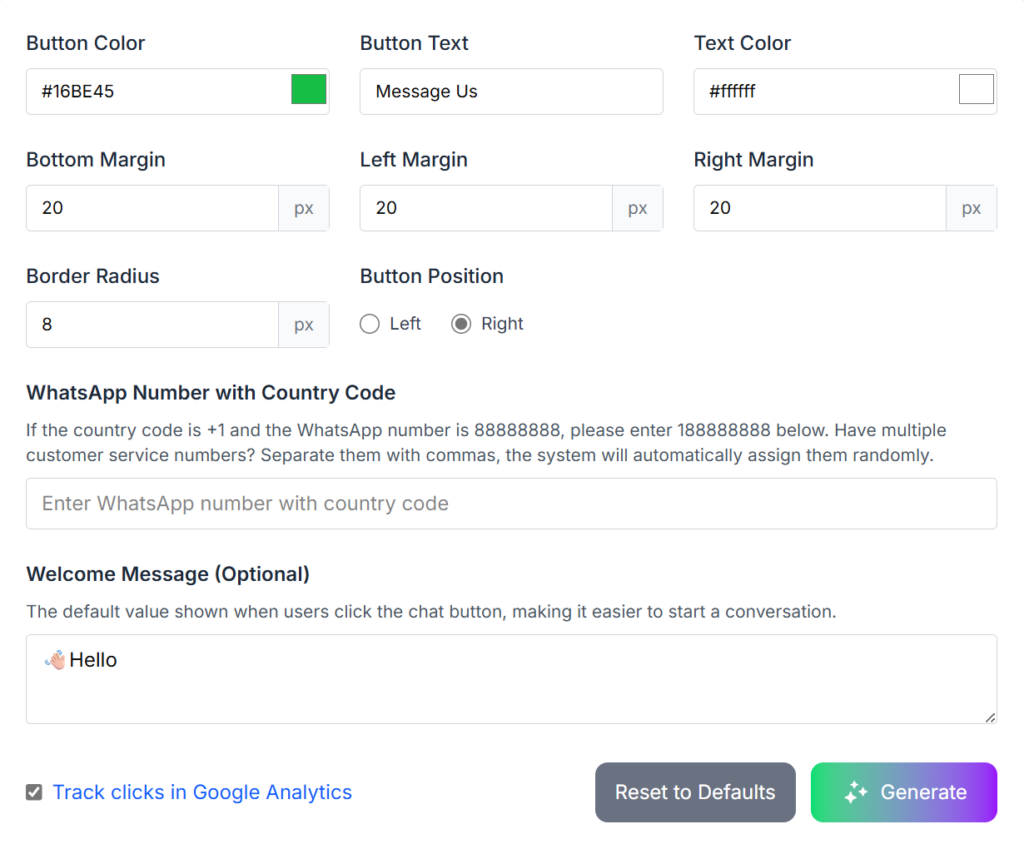Select the Bottom Margin value field
The width and height of the screenshot is (1024, 849).
pos(150,208)
